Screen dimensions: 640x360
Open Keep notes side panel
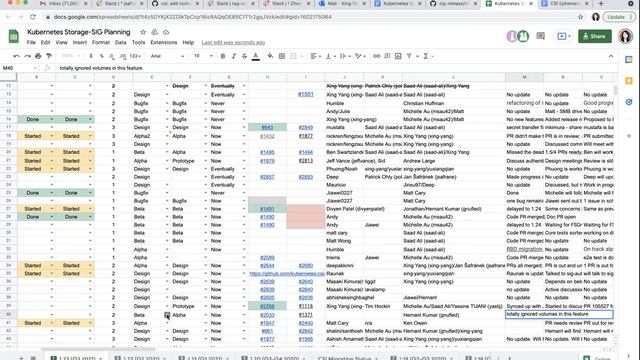tap(629, 81)
